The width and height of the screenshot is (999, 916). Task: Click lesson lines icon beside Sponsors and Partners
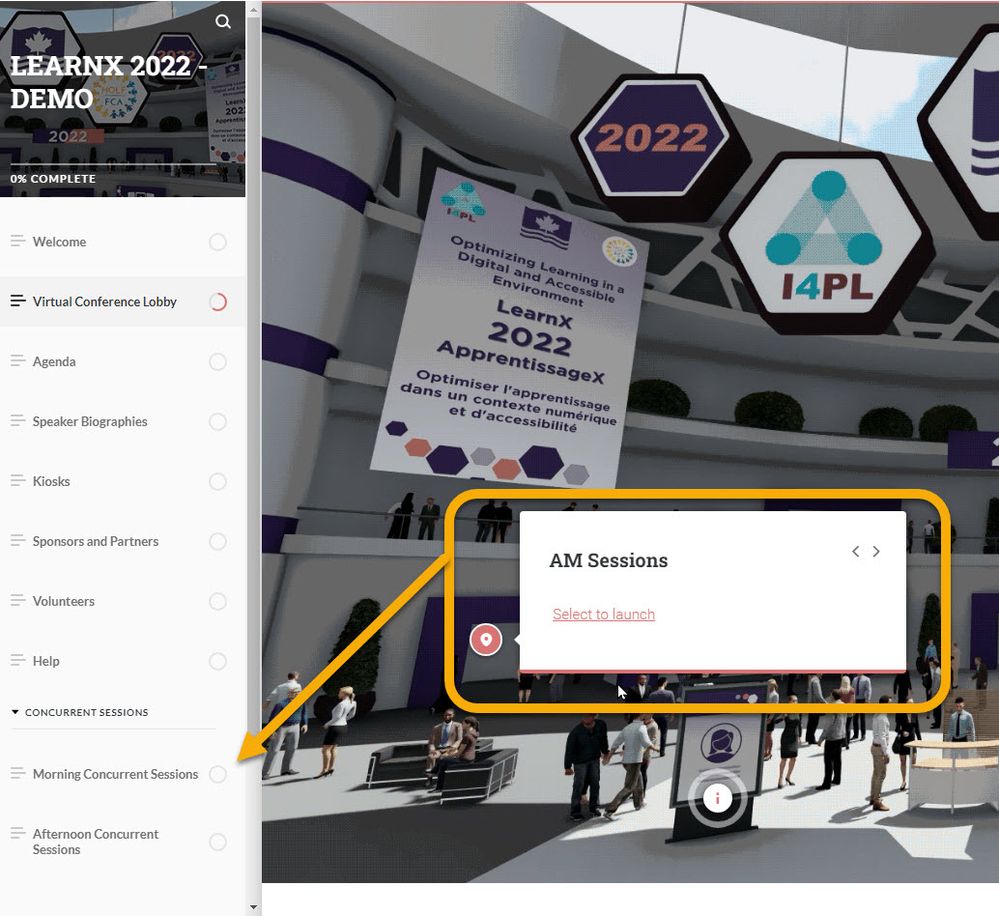18,541
